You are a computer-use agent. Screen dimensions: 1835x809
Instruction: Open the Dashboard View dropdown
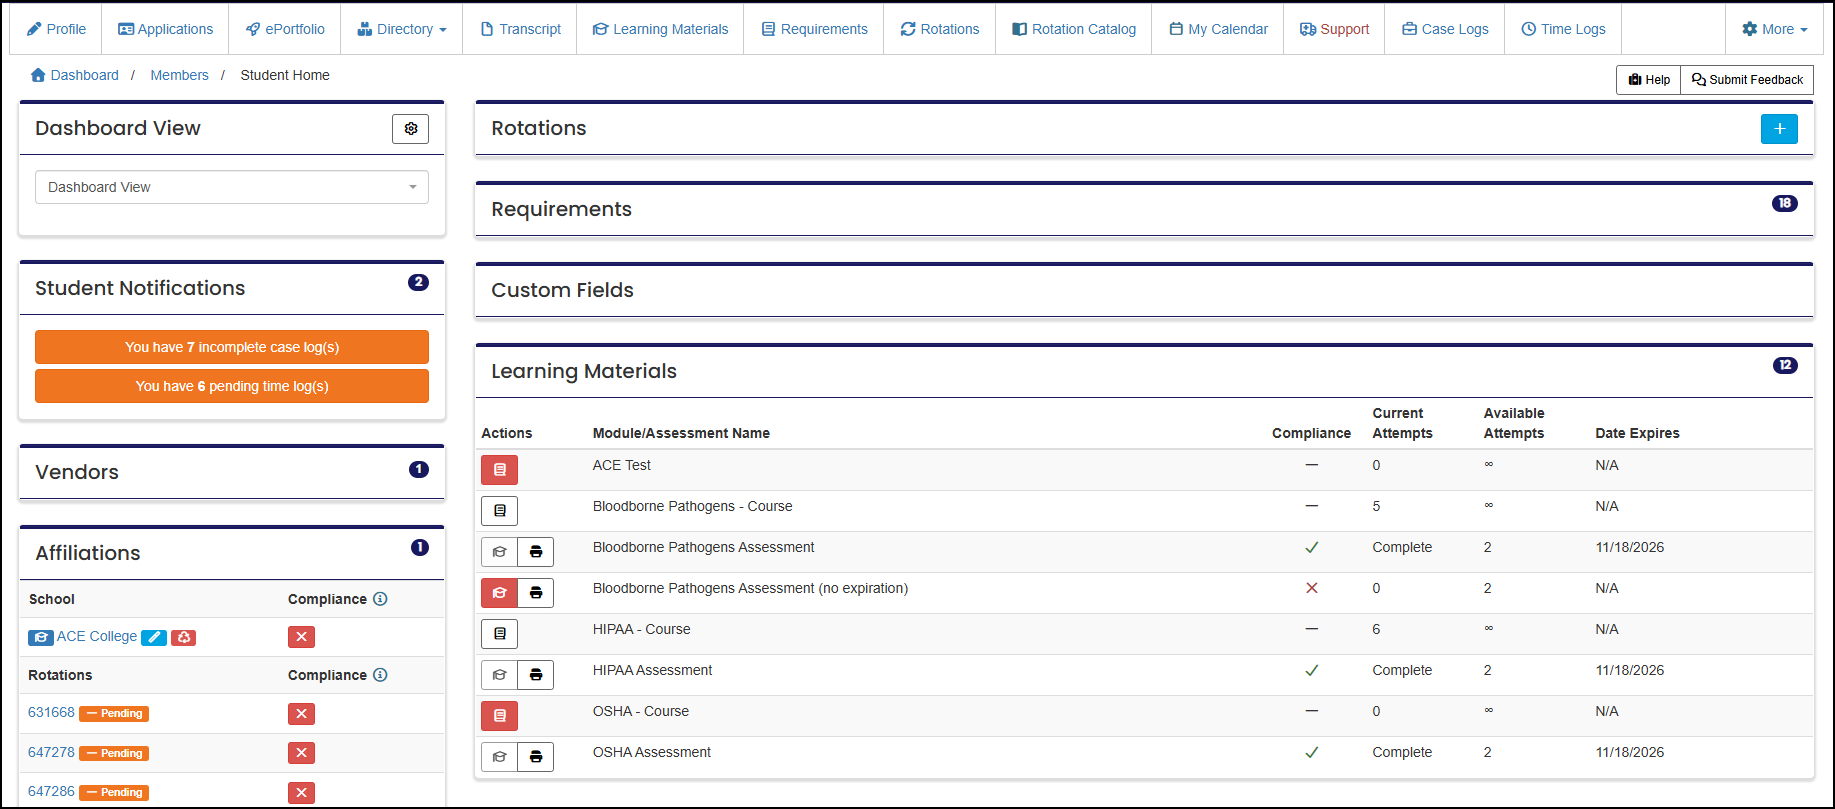[x=232, y=187]
